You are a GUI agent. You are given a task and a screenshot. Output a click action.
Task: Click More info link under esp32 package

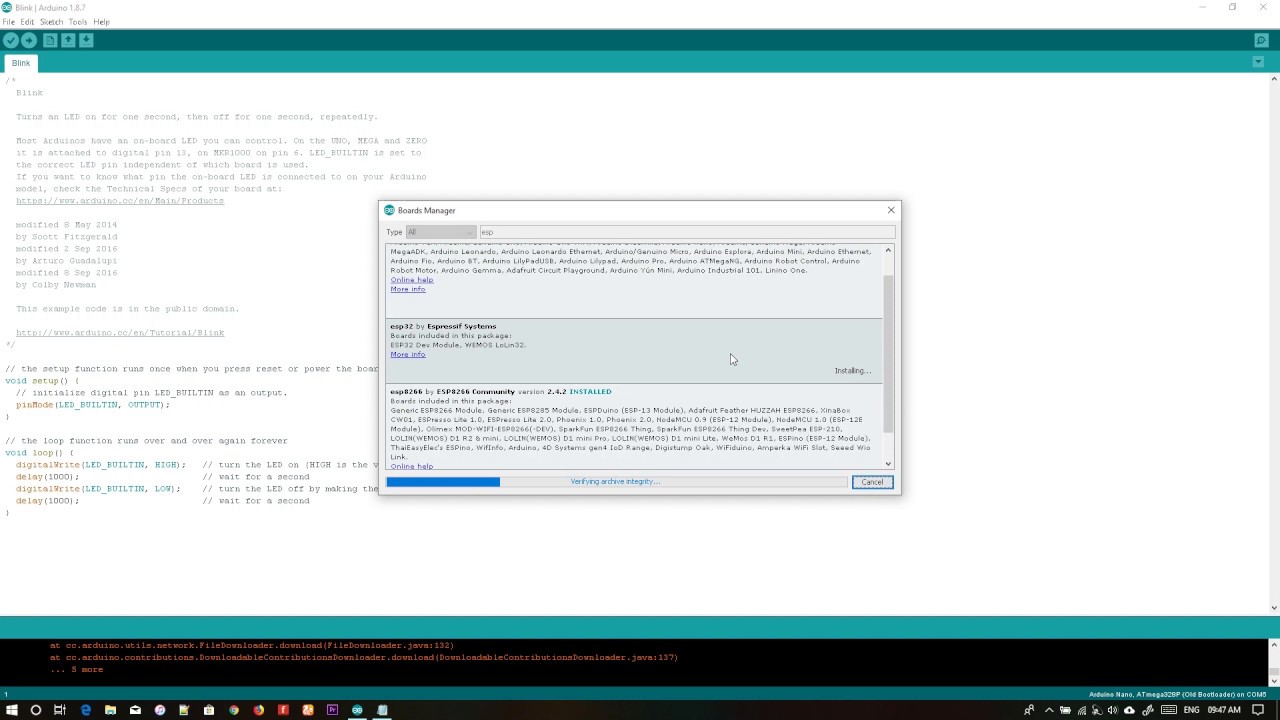pyautogui.click(x=408, y=354)
